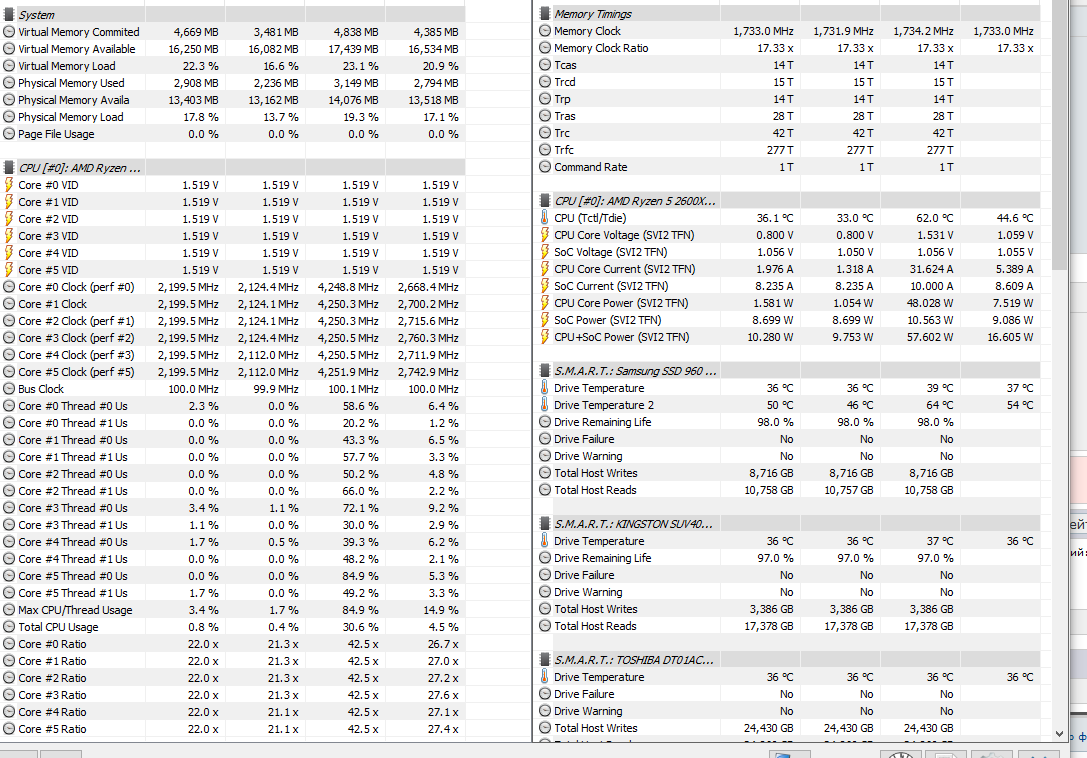Select the Core #1 Clock row label
Image resolution: width=1087 pixels, height=758 pixels.
click(53, 304)
